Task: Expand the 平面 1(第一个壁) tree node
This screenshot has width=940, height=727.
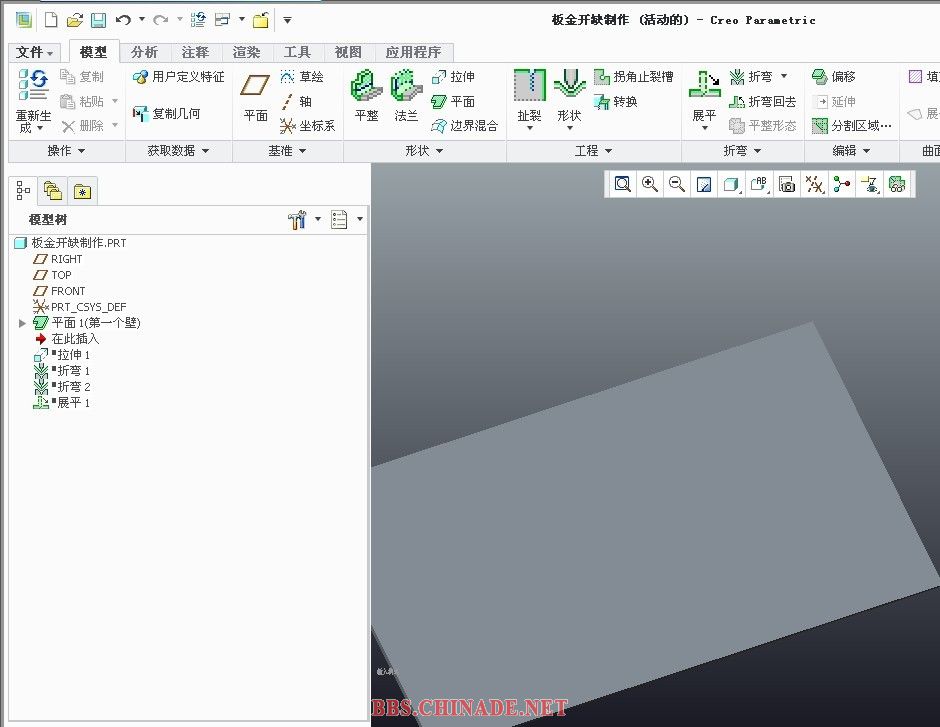Action: click(x=23, y=323)
